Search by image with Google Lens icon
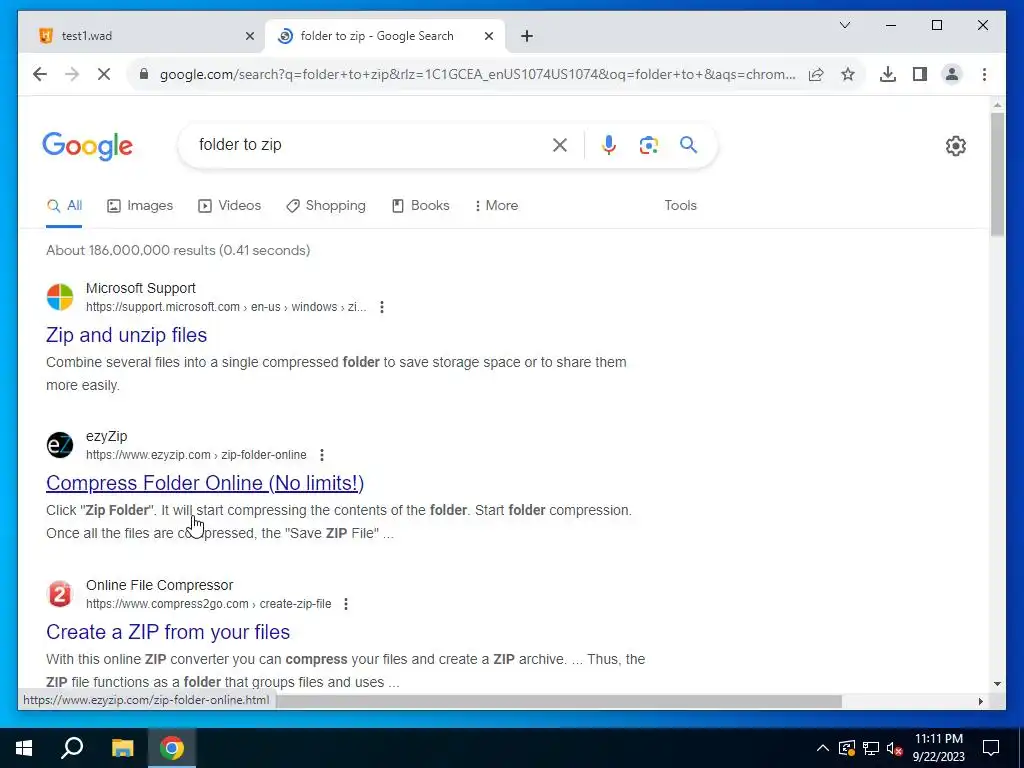 tap(648, 145)
